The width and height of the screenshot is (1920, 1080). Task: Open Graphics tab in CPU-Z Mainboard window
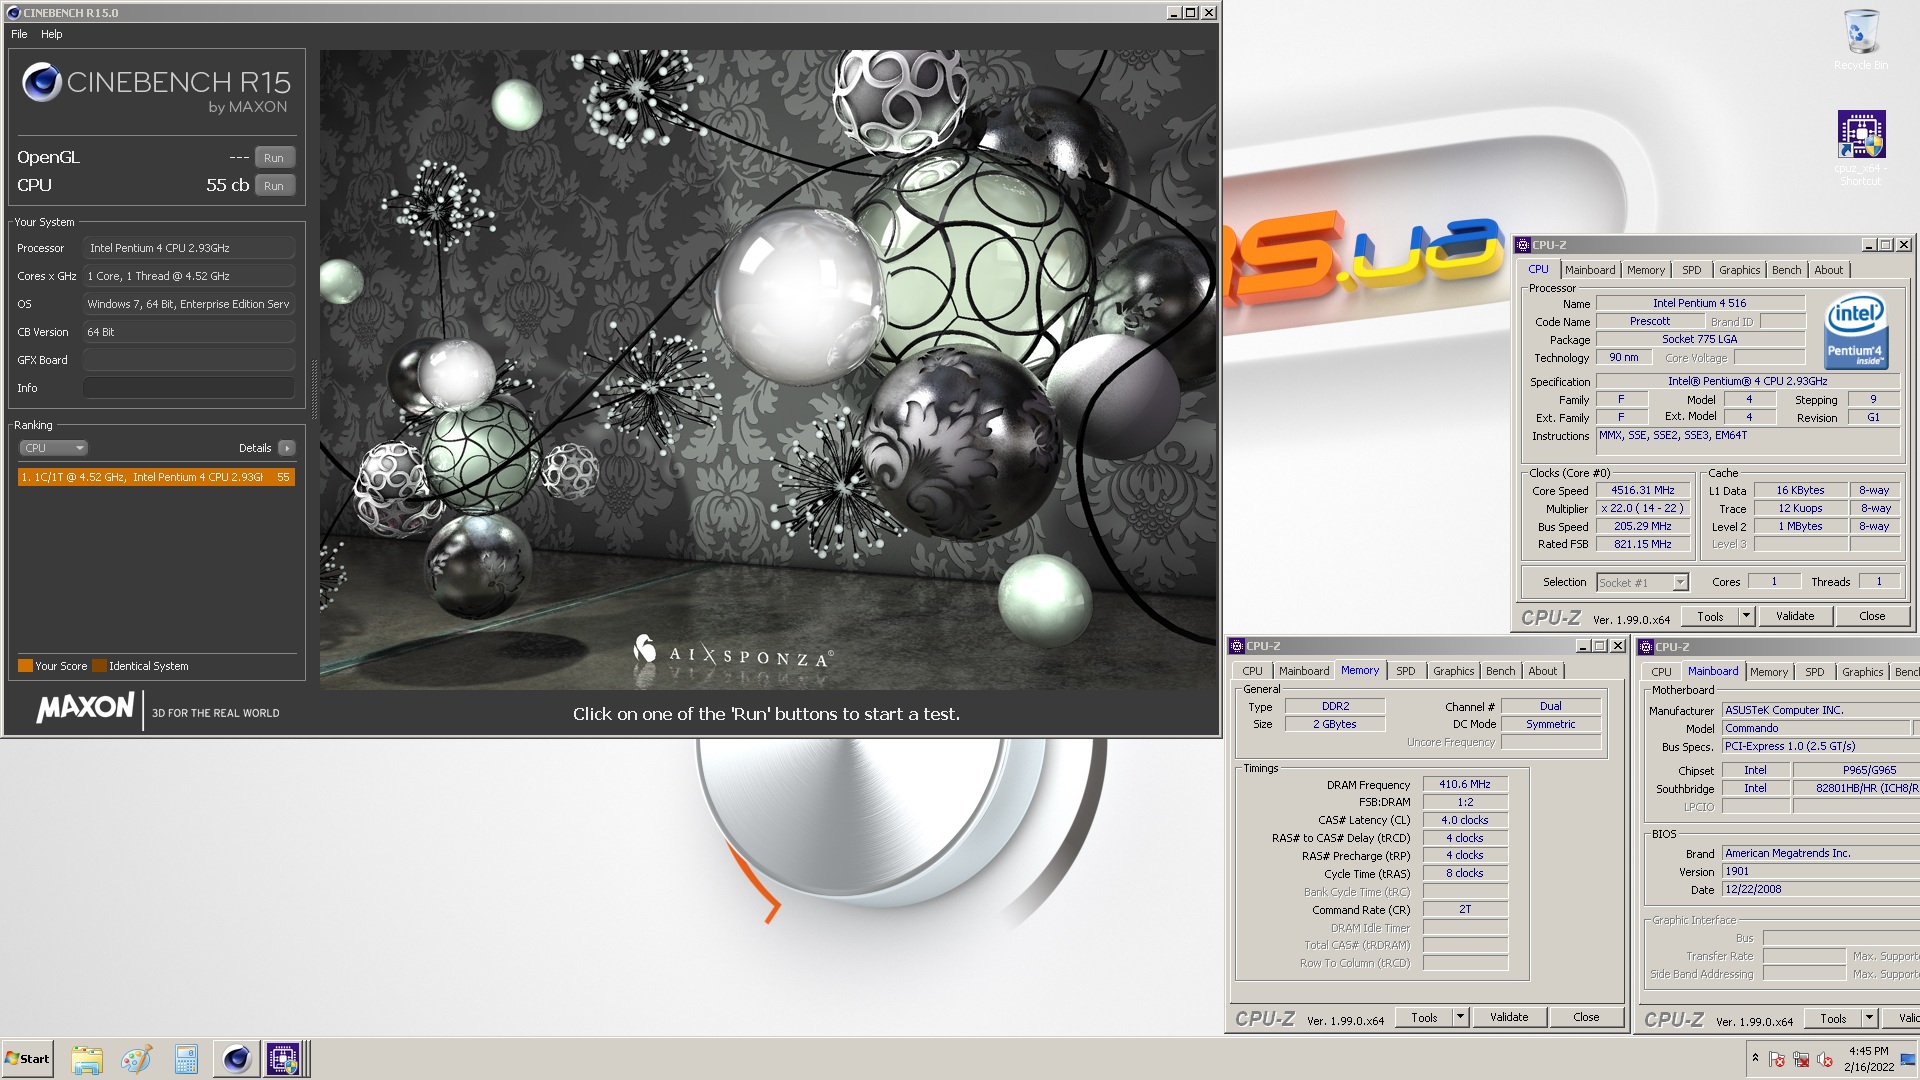[x=1862, y=672]
